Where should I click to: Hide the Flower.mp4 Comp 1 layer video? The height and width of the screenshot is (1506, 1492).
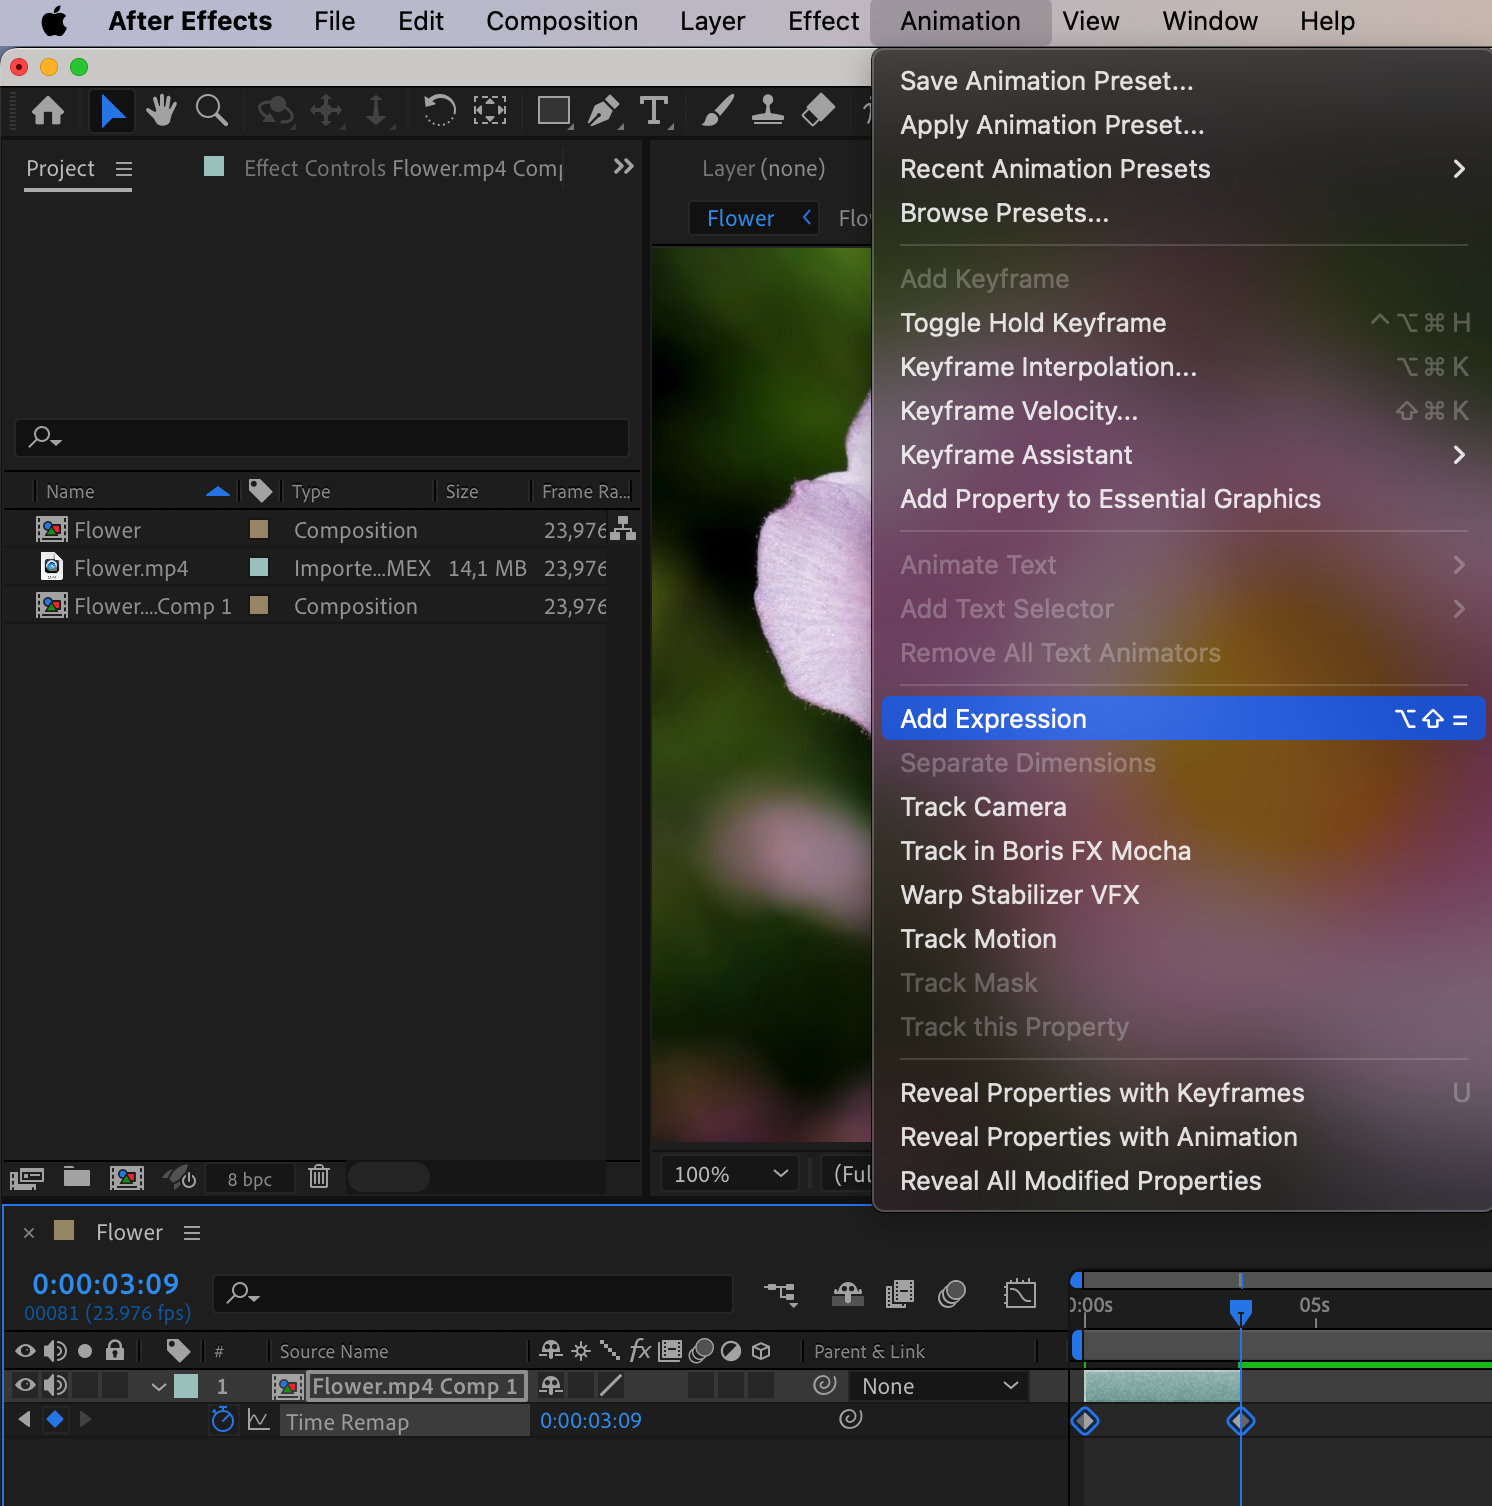tap(25, 1385)
